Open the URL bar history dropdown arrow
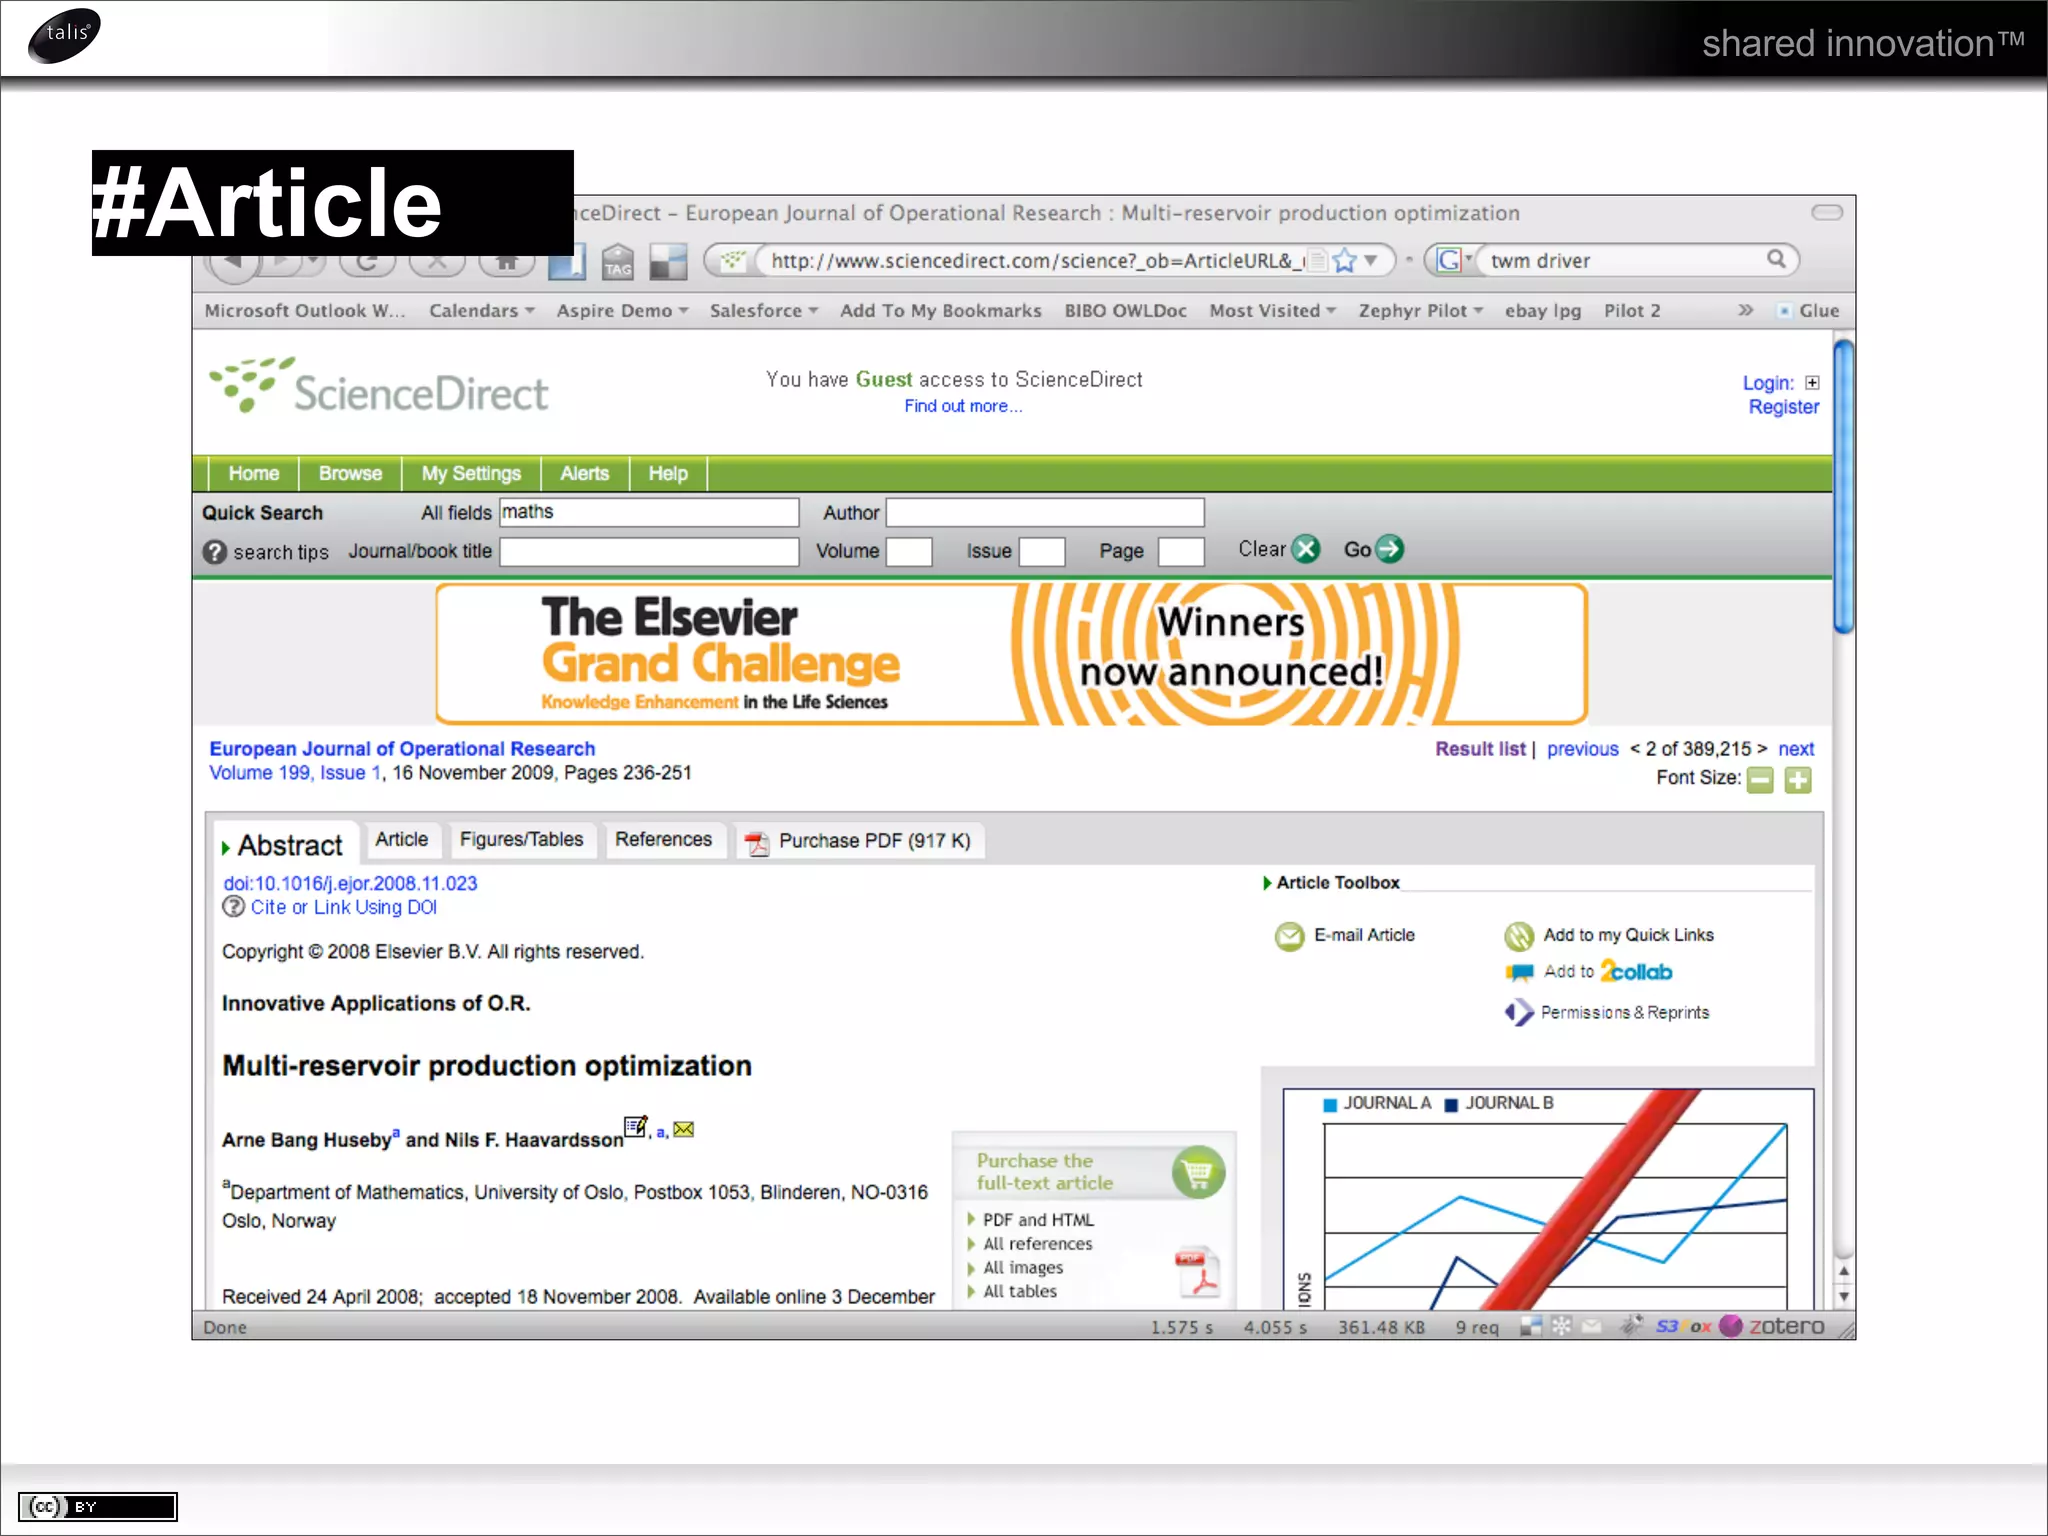The width and height of the screenshot is (2048, 1536). tap(1372, 260)
